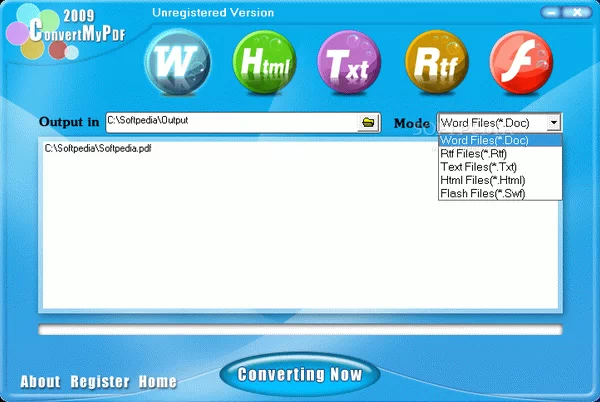Click the Unregistered Version title text
Viewport: 600px width, 402px height.
pos(213,13)
